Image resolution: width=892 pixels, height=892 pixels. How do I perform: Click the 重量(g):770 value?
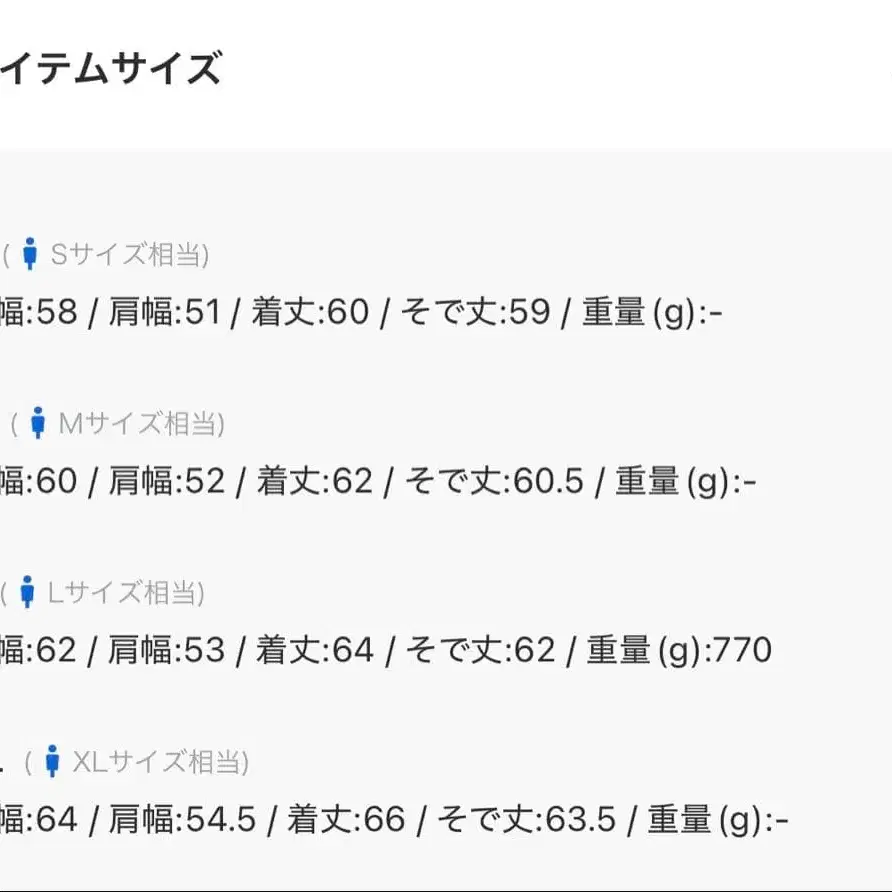(x=678, y=651)
